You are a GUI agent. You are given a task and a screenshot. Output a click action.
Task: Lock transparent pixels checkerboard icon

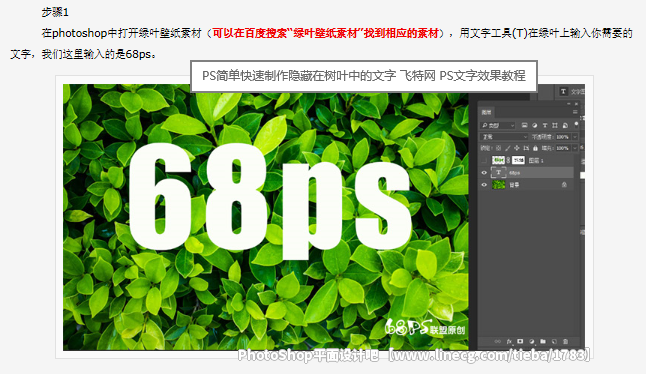(499, 148)
